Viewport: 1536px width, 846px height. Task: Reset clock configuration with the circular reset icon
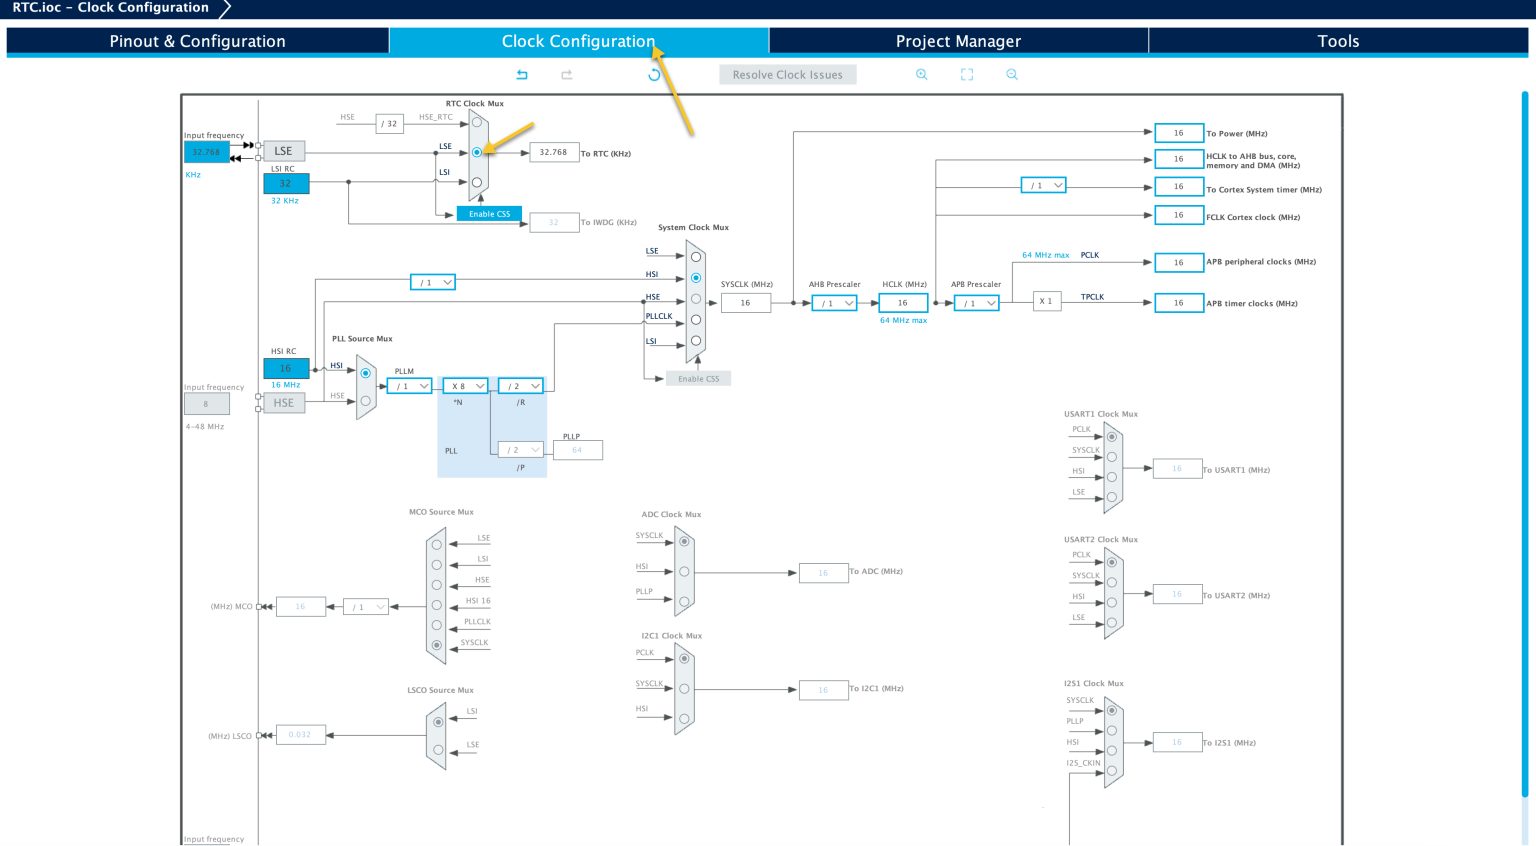tap(652, 74)
